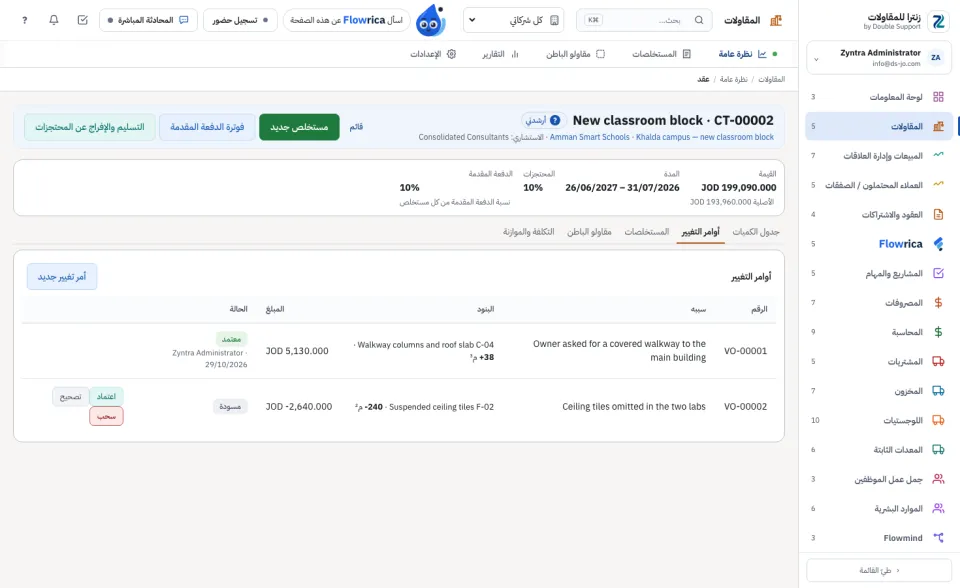This screenshot has width=960, height=588.
Task: Click the VO-00002 number cell
Action: point(745,407)
